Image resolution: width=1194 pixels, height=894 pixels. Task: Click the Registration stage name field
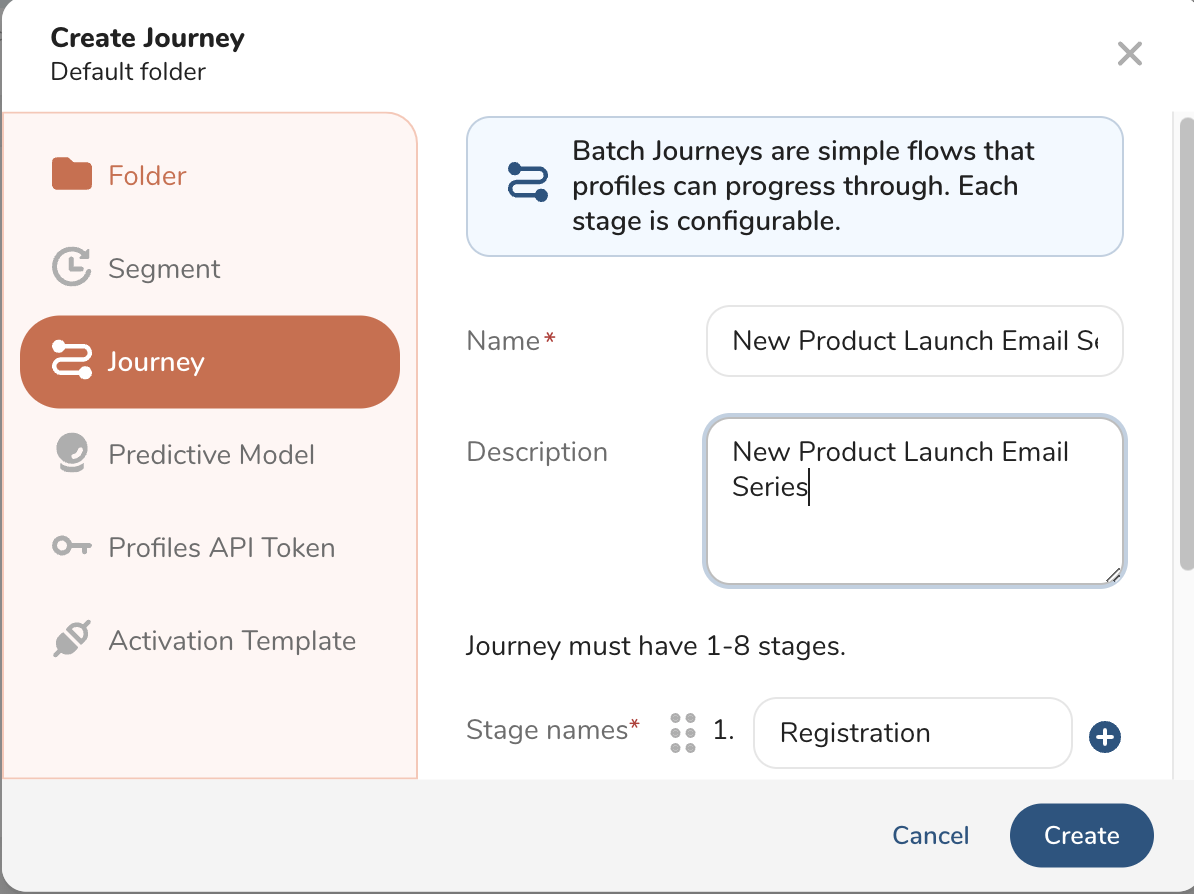pos(911,733)
